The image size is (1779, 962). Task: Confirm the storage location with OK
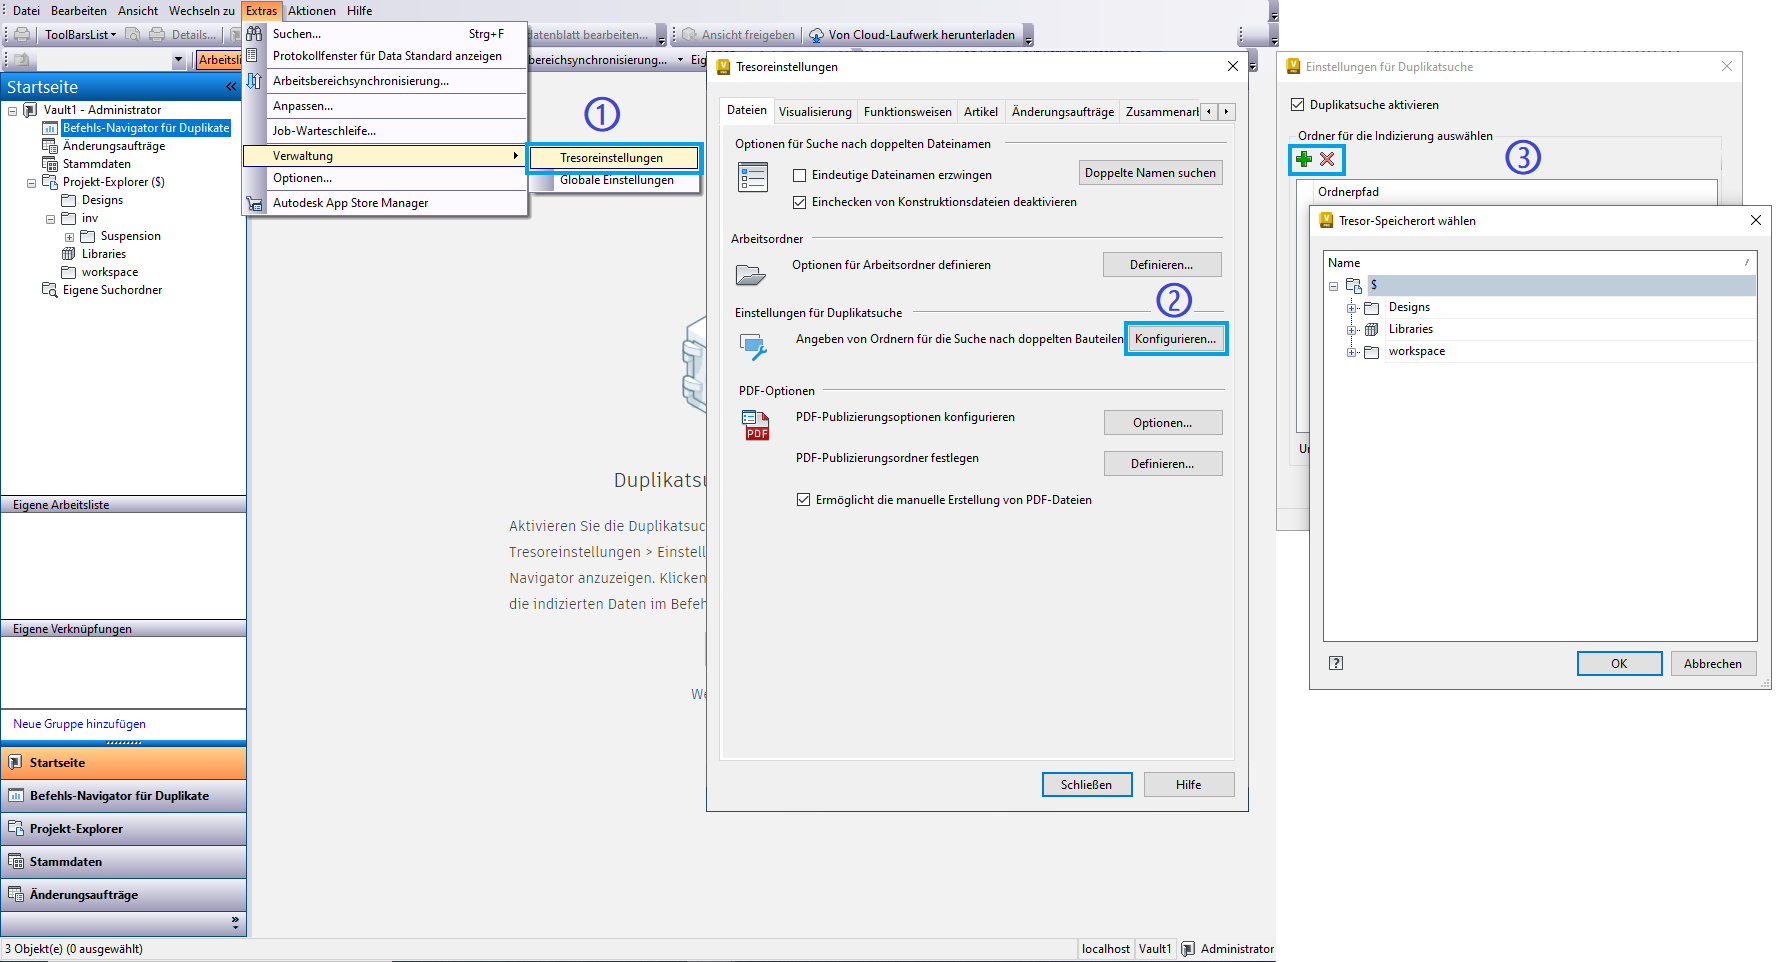(x=1620, y=664)
